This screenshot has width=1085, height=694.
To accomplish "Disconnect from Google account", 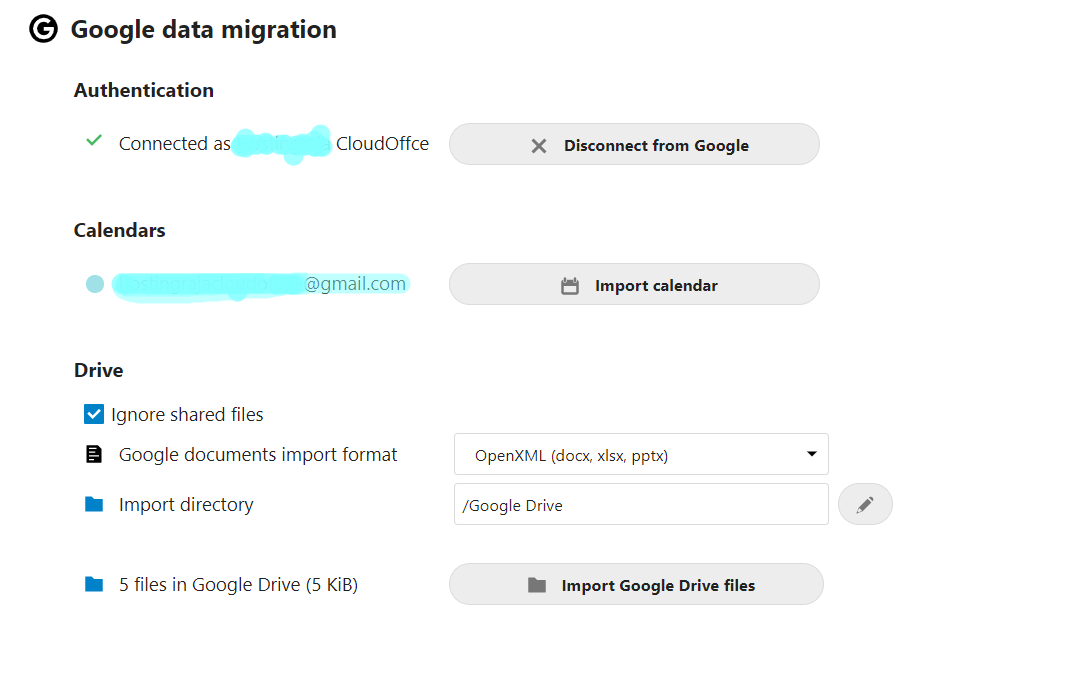I will click(634, 145).
